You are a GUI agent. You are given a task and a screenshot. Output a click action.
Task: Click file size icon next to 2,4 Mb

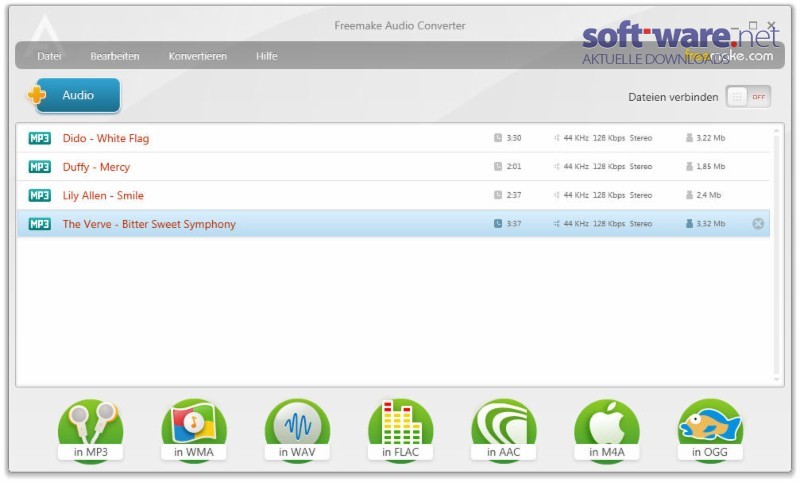[689, 195]
